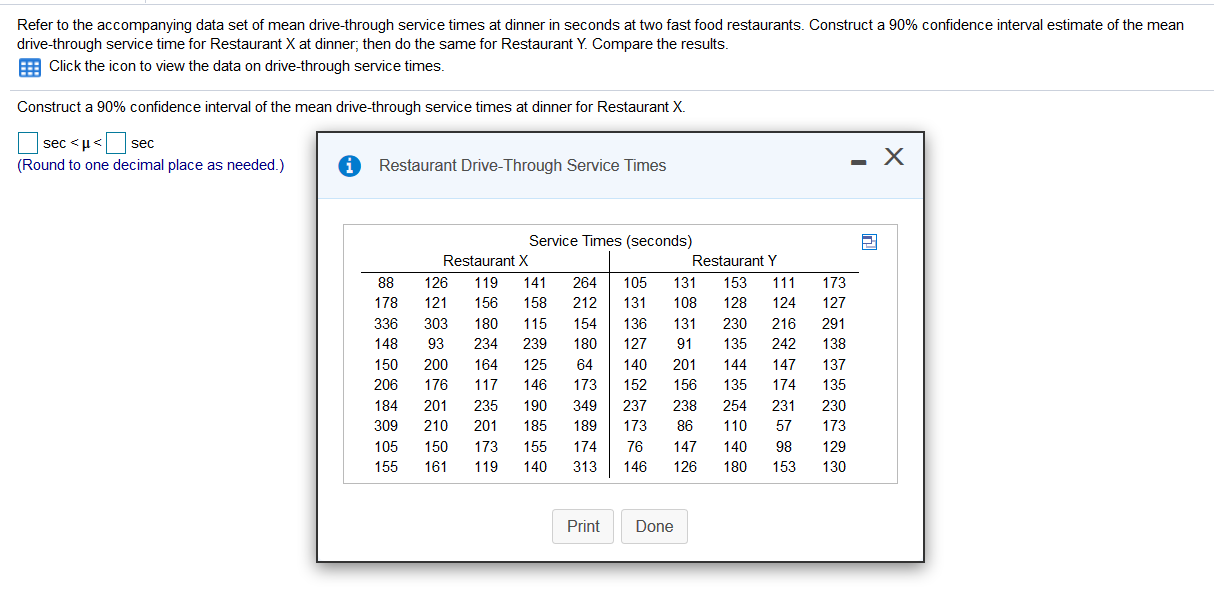Screen dimensions: 1214x594
Task: Click the 'Restaurant Y' column header
Action: (x=734, y=261)
